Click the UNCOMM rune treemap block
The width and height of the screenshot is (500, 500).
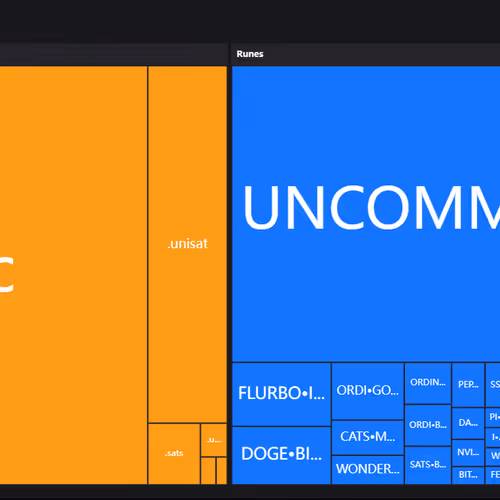(366, 214)
